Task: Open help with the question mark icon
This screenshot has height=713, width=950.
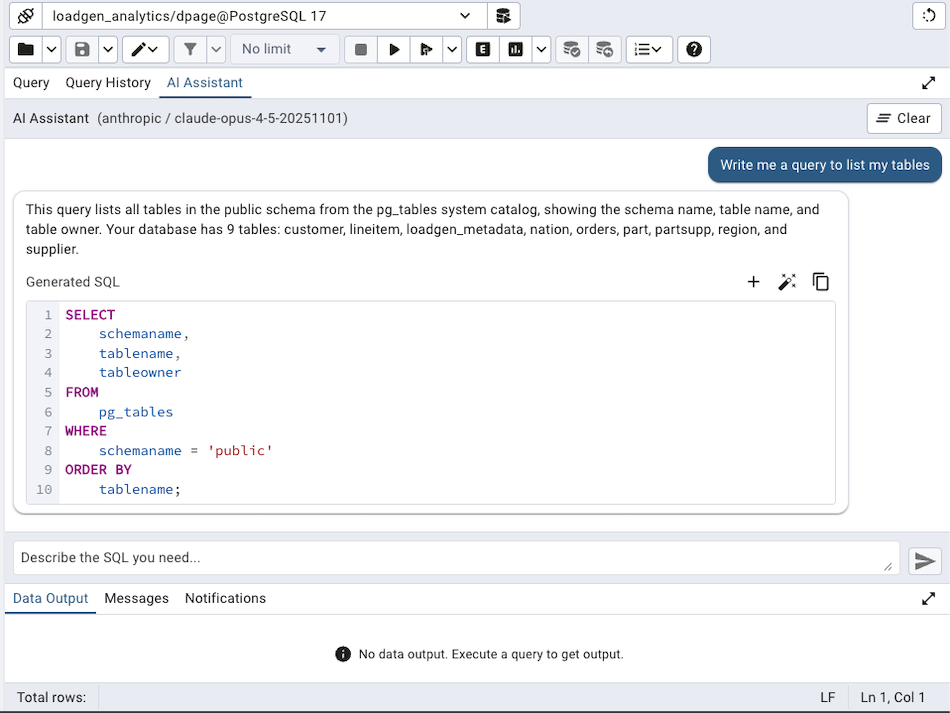Action: [694, 49]
